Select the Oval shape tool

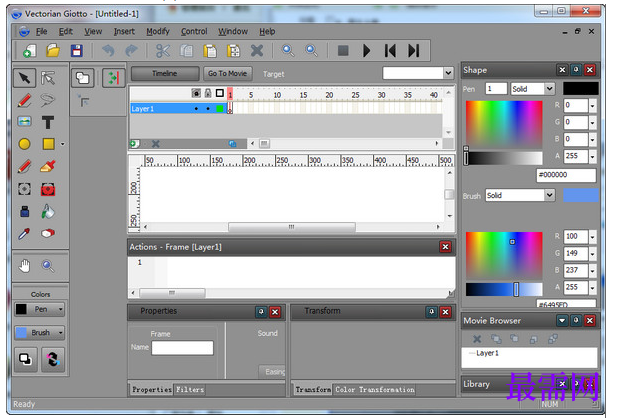(x=24, y=144)
